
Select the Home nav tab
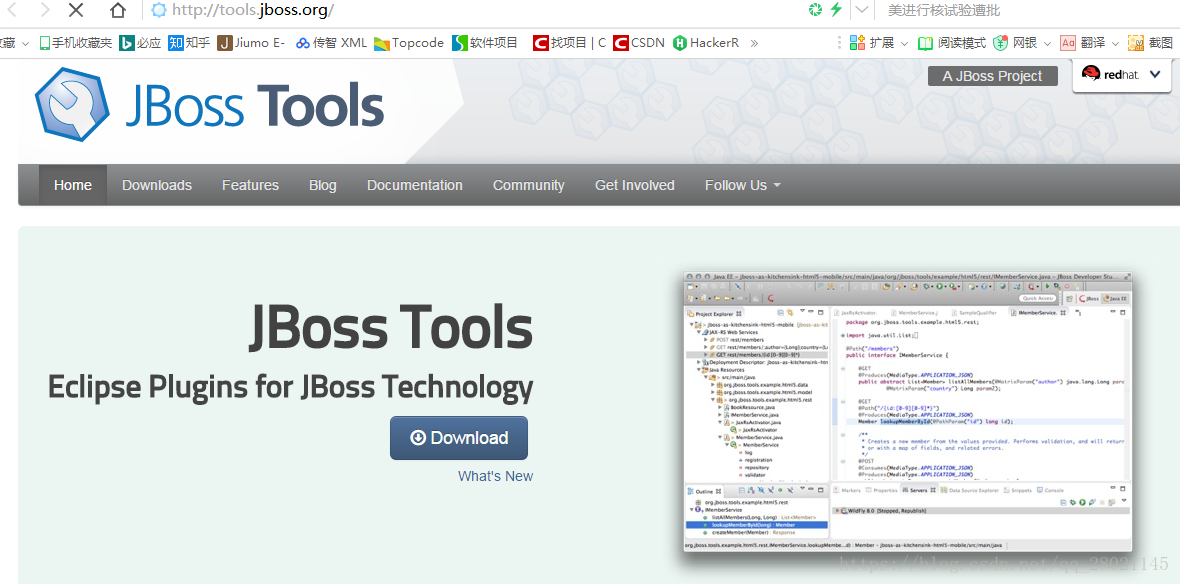(73, 185)
